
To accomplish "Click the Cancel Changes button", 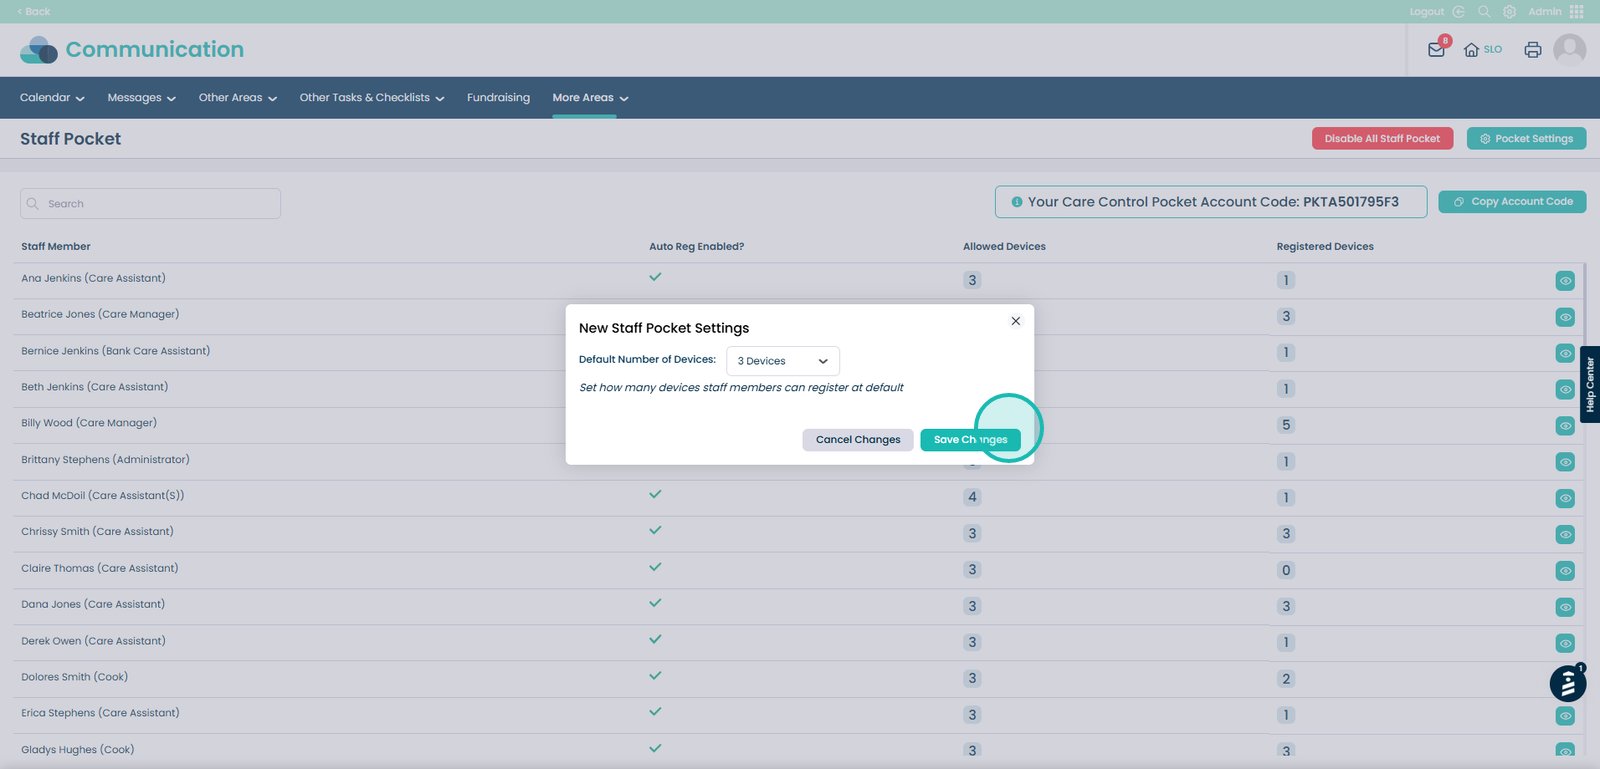I will (x=857, y=440).
